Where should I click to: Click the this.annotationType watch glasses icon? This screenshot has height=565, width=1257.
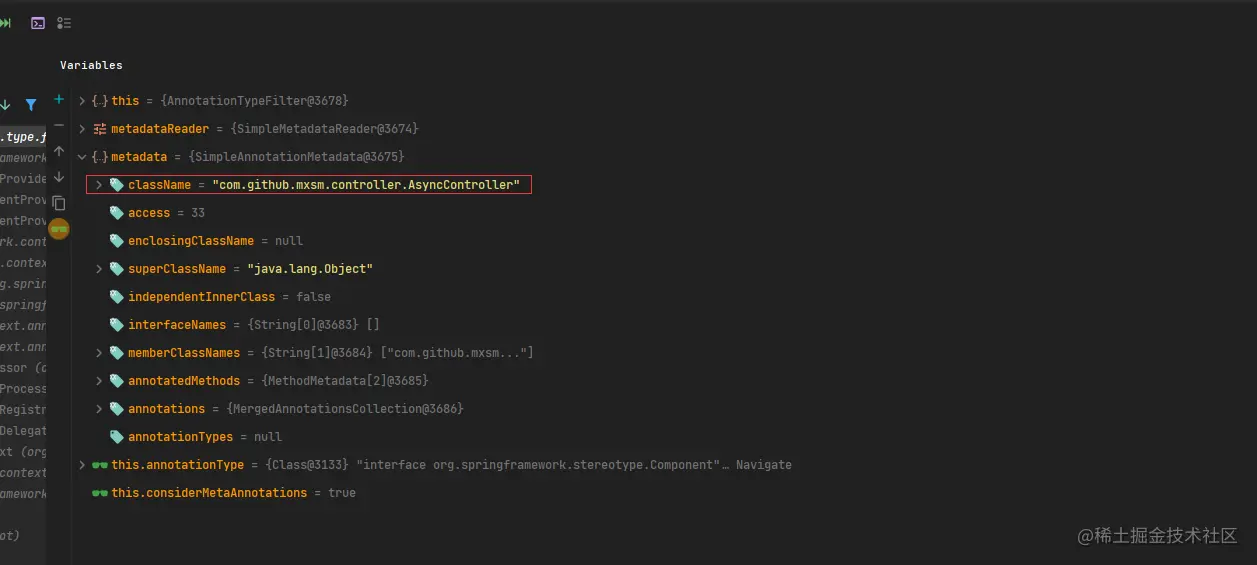100,465
